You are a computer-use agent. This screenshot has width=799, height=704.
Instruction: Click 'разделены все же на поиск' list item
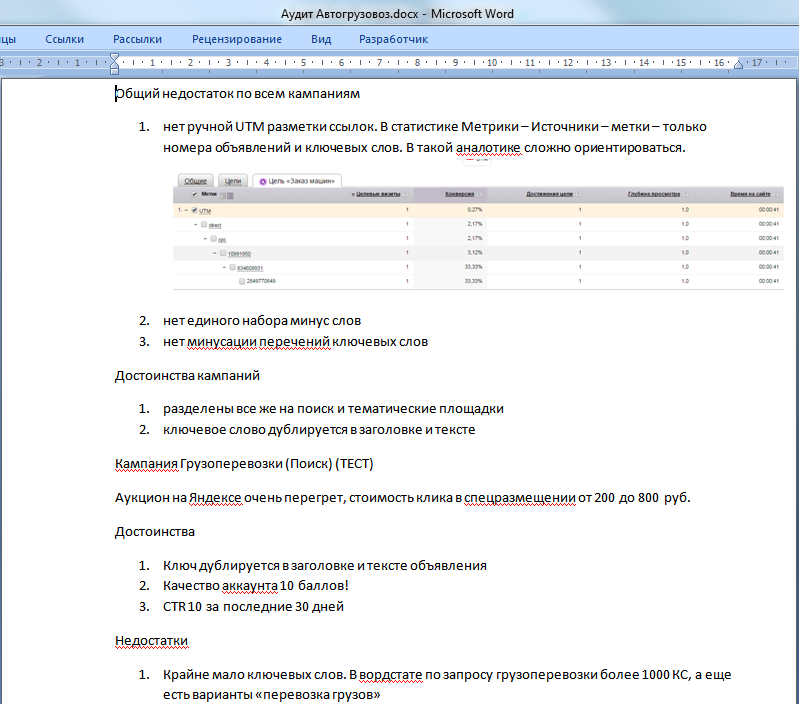[333, 409]
